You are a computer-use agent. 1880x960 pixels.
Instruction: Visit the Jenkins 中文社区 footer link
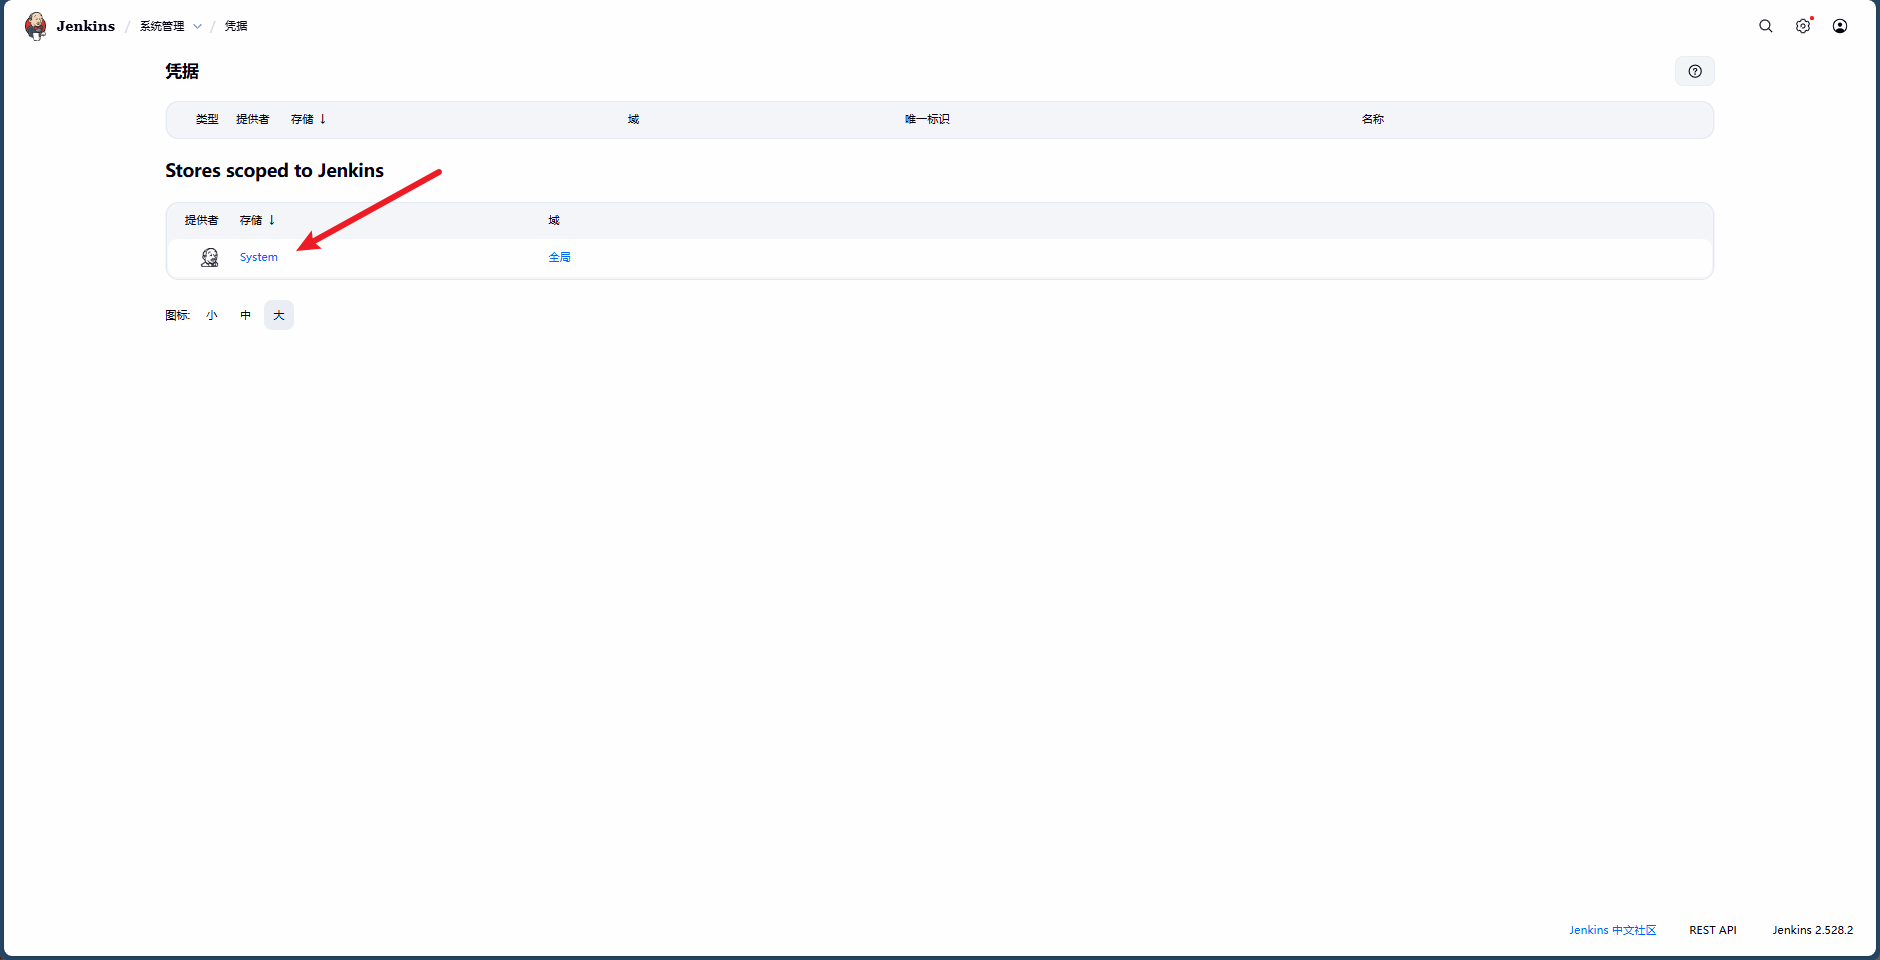click(1613, 930)
